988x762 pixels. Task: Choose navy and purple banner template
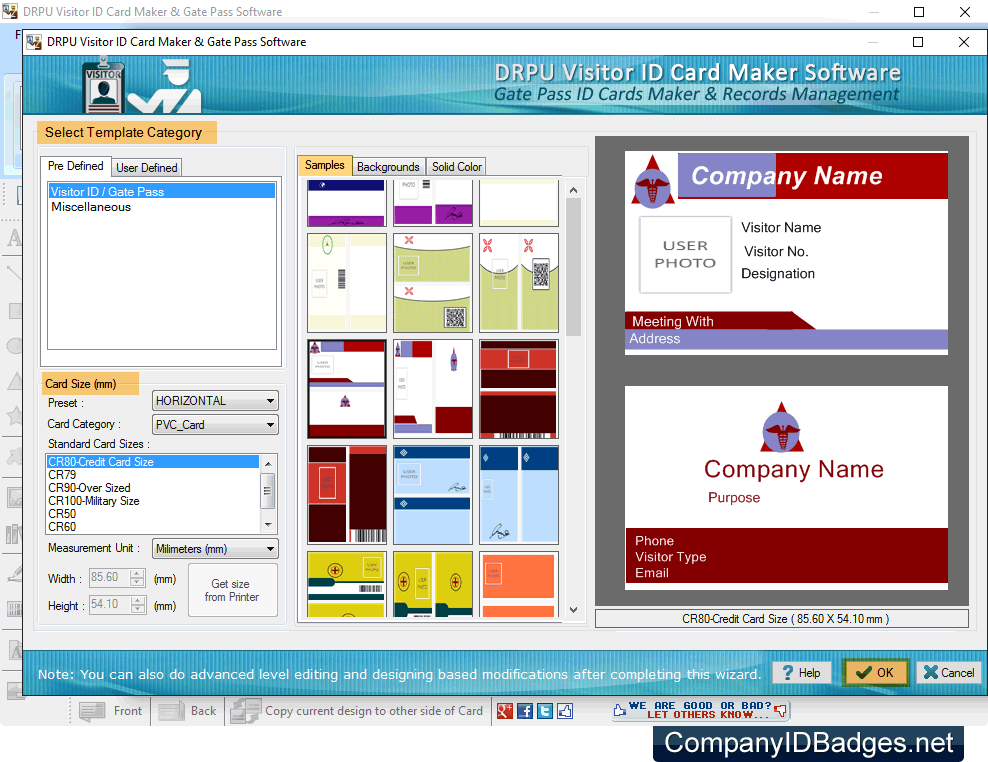pyautogui.click(x=347, y=203)
